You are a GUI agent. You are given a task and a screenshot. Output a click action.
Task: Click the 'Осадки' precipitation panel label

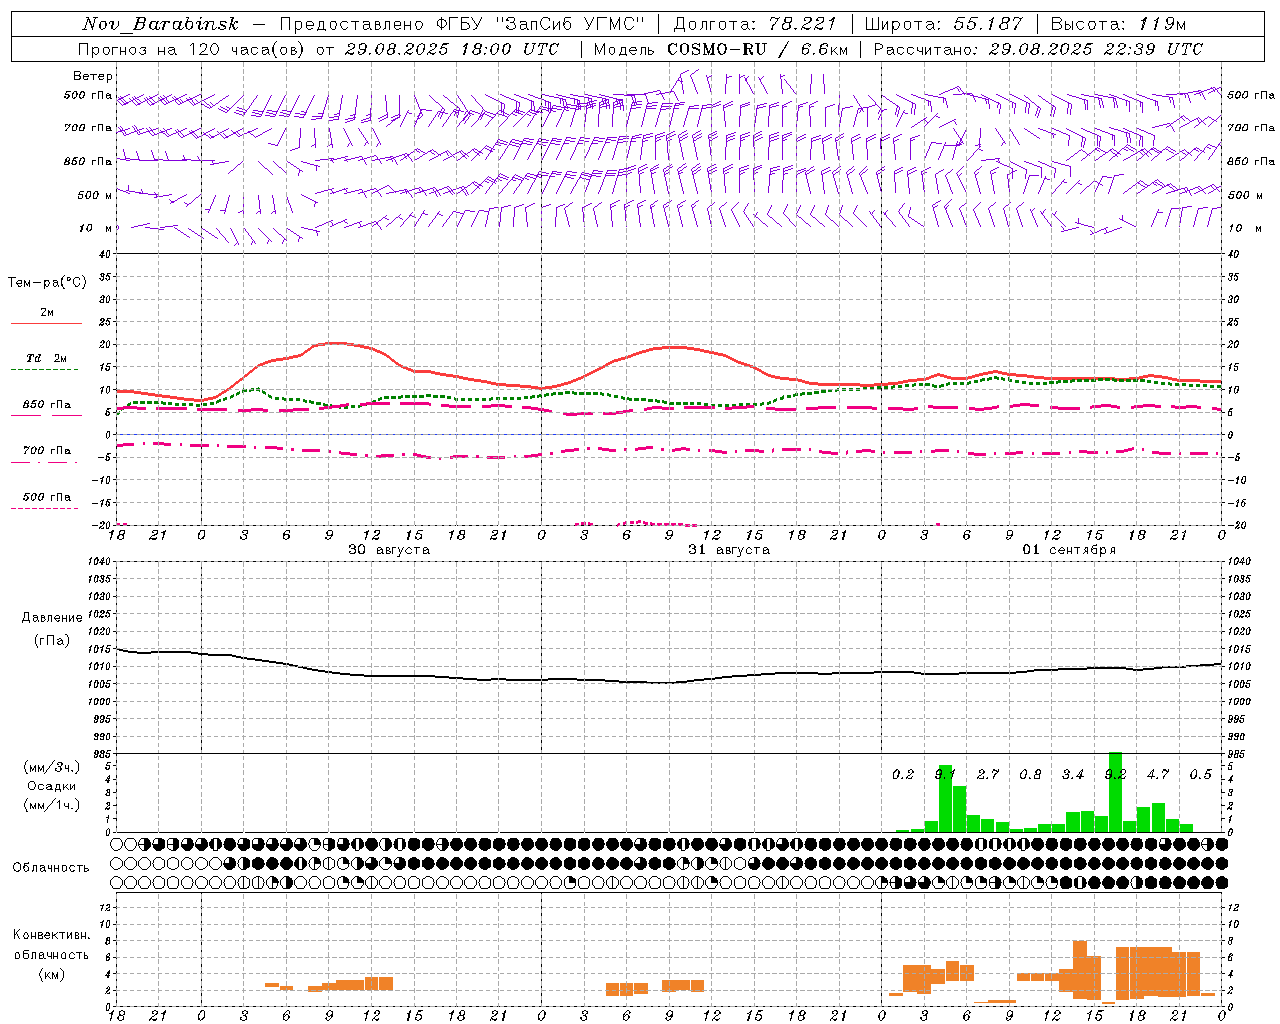click(51, 786)
